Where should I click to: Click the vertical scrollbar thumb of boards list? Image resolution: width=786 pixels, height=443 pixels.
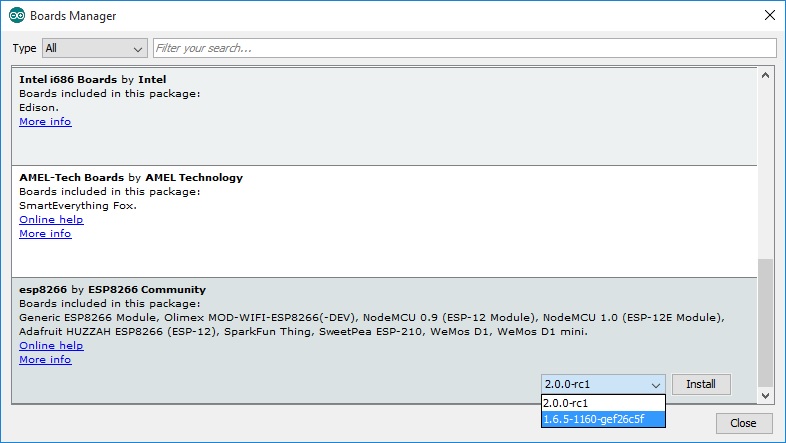[765, 323]
